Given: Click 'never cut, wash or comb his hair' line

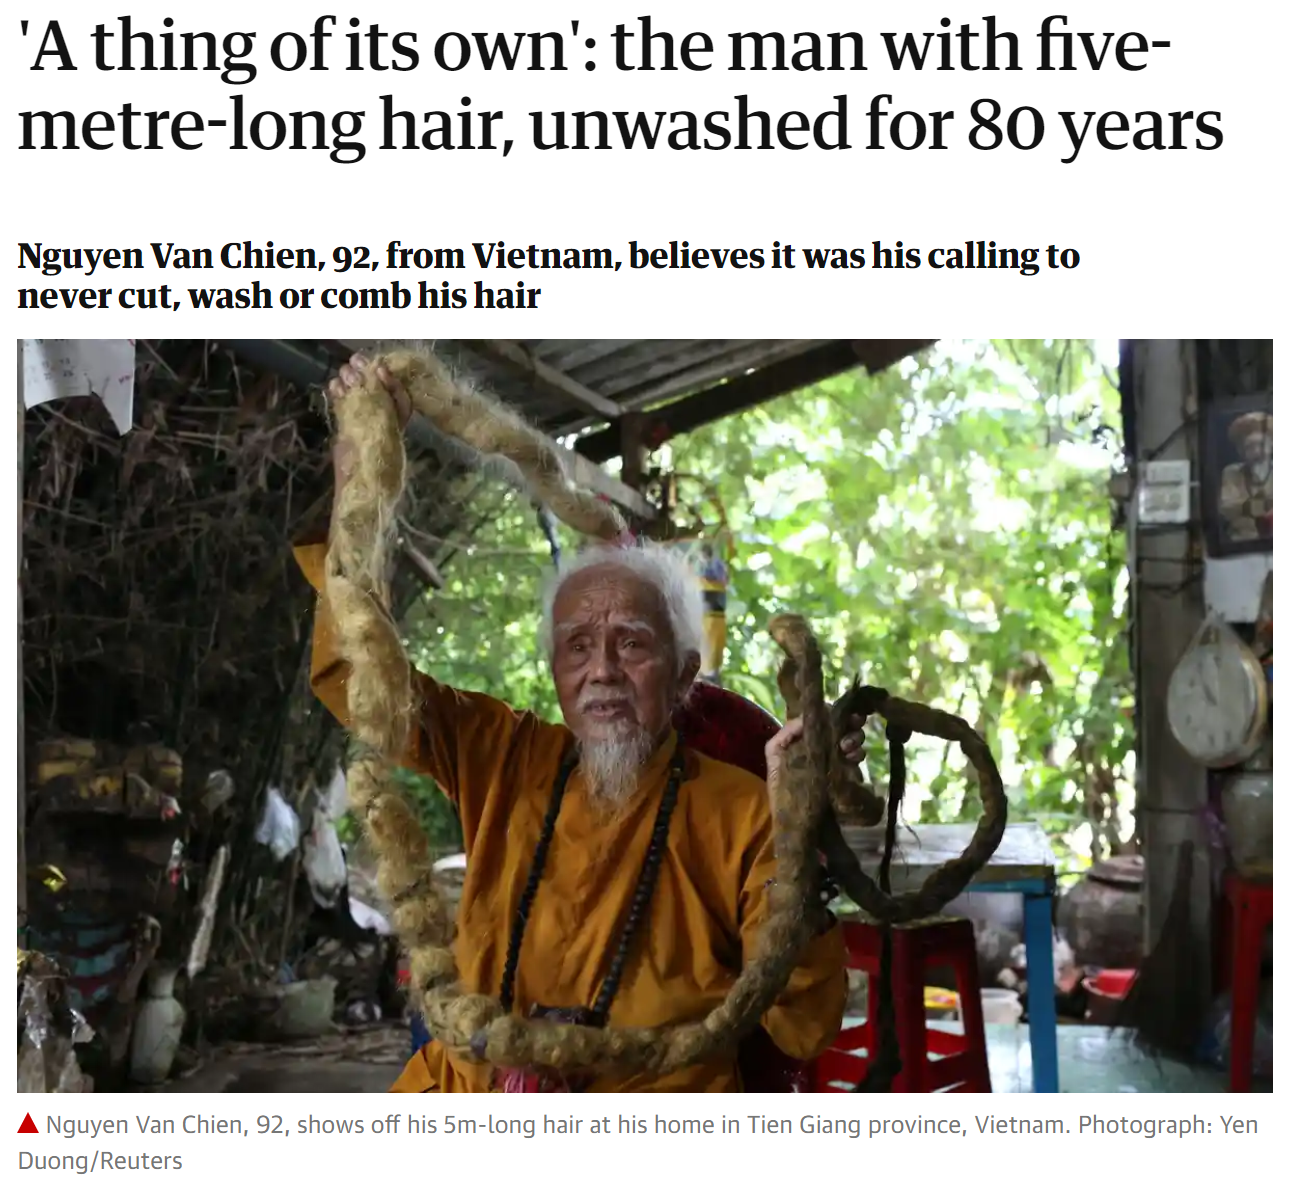Looking at the screenshot, I should [x=279, y=296].
